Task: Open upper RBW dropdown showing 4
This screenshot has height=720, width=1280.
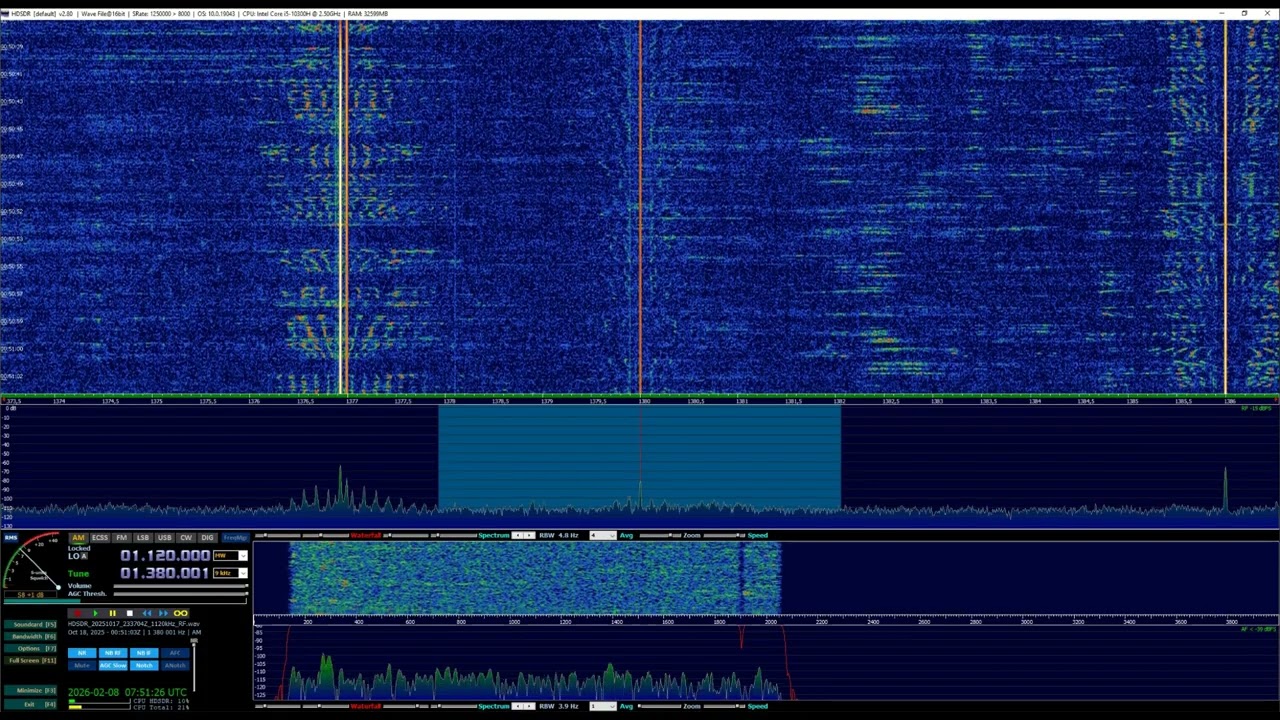Action: [x=603, y=535]
